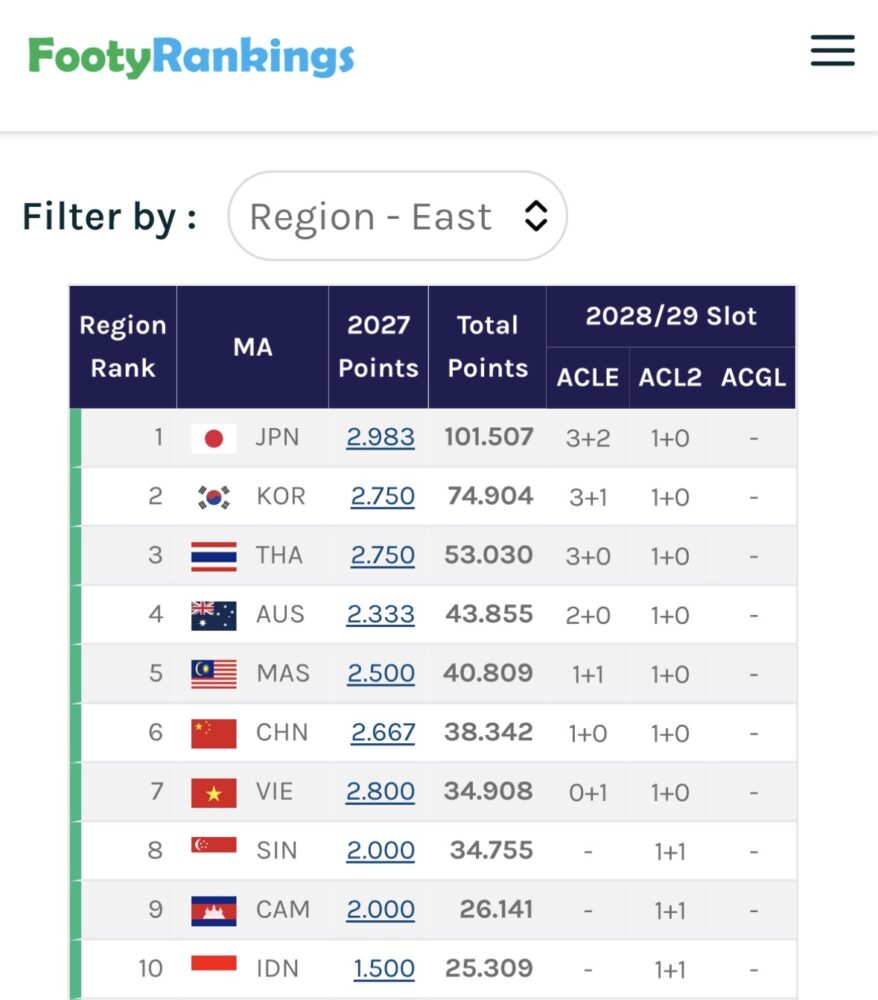Image resolution: width=878 pixels, height=1000 pixels.
Task: Click the 2027 Points column header
Action: tap(379, 347)
